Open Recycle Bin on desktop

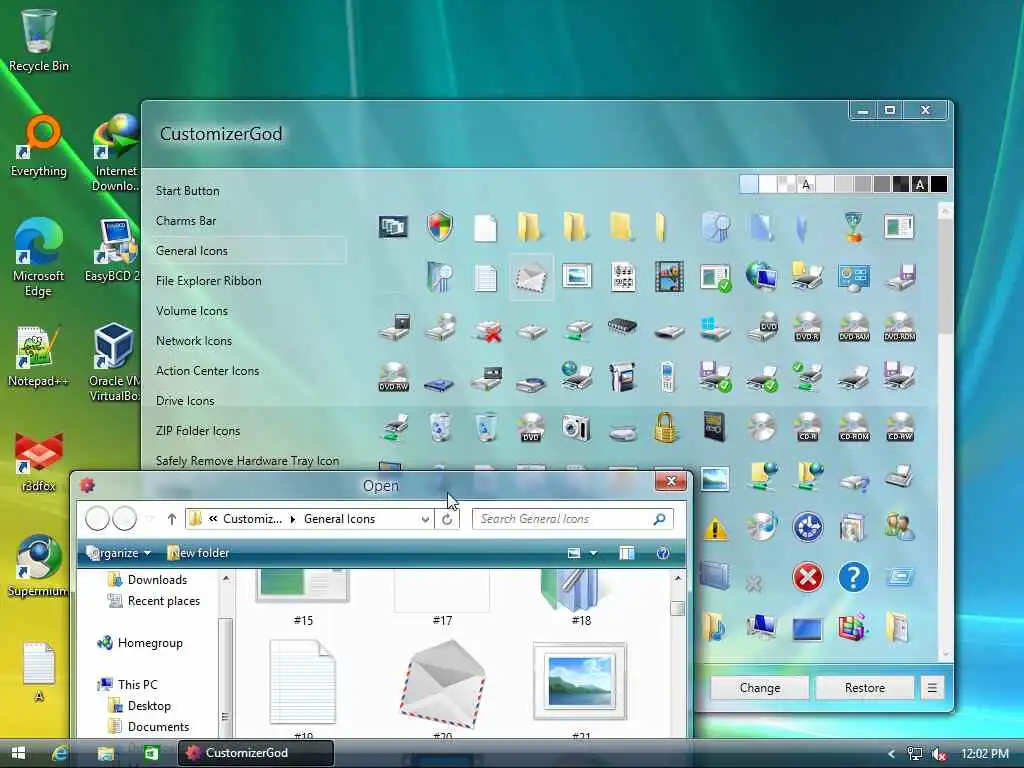39,39
